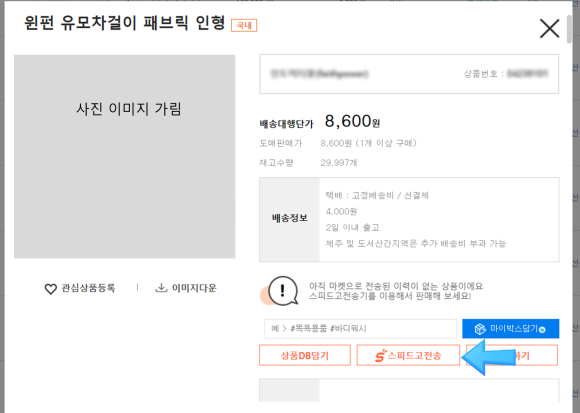Click the shipping fee 4,000원 text
The height and width of the screenshot is (413, 580).
click(x=341, y=211)
